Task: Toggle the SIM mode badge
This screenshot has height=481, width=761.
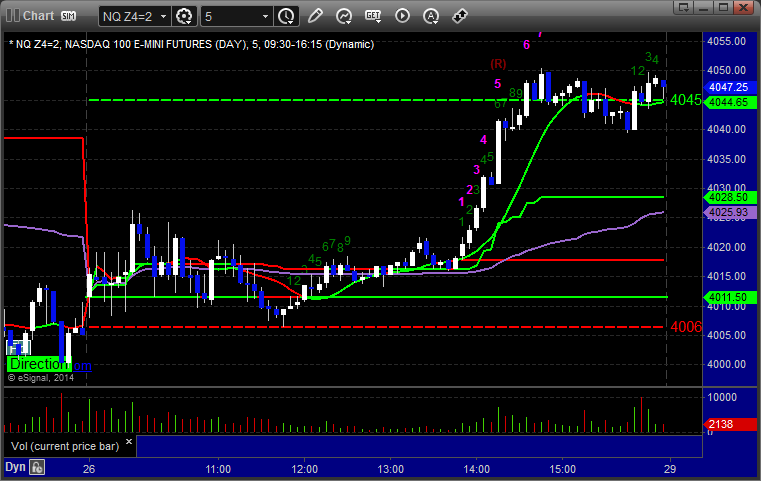Action: pyautogui.click(x=68, y=16)
